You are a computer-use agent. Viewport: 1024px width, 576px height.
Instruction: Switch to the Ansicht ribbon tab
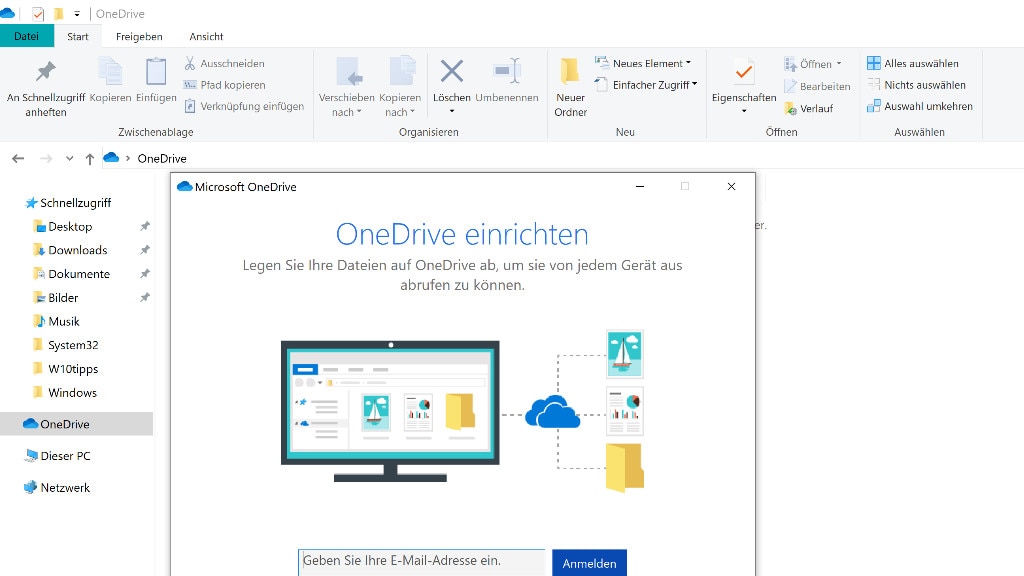point(206,36)
